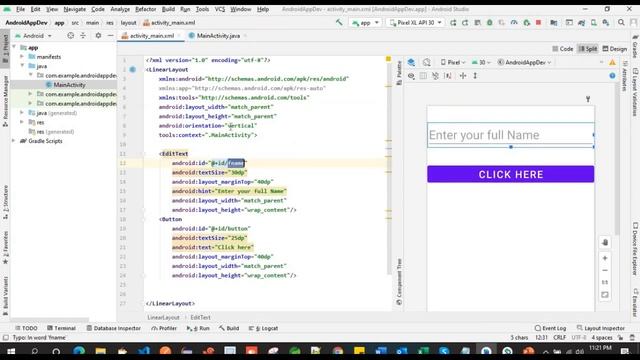Toggle the Component Tree panel
This screenshot has width=640, height=360.
tap(399, 282)
